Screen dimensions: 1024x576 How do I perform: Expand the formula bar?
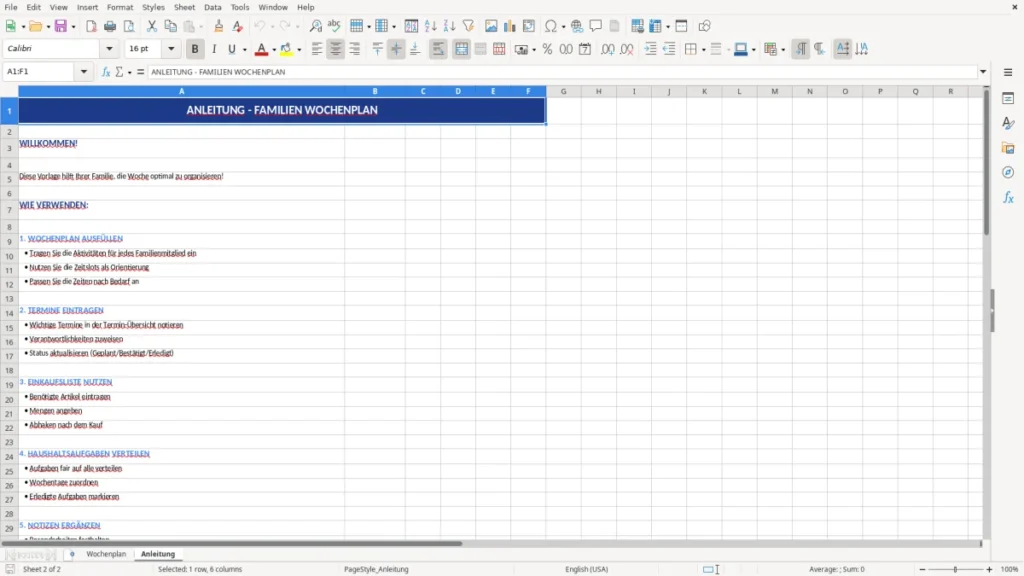(x=983, y=72)
